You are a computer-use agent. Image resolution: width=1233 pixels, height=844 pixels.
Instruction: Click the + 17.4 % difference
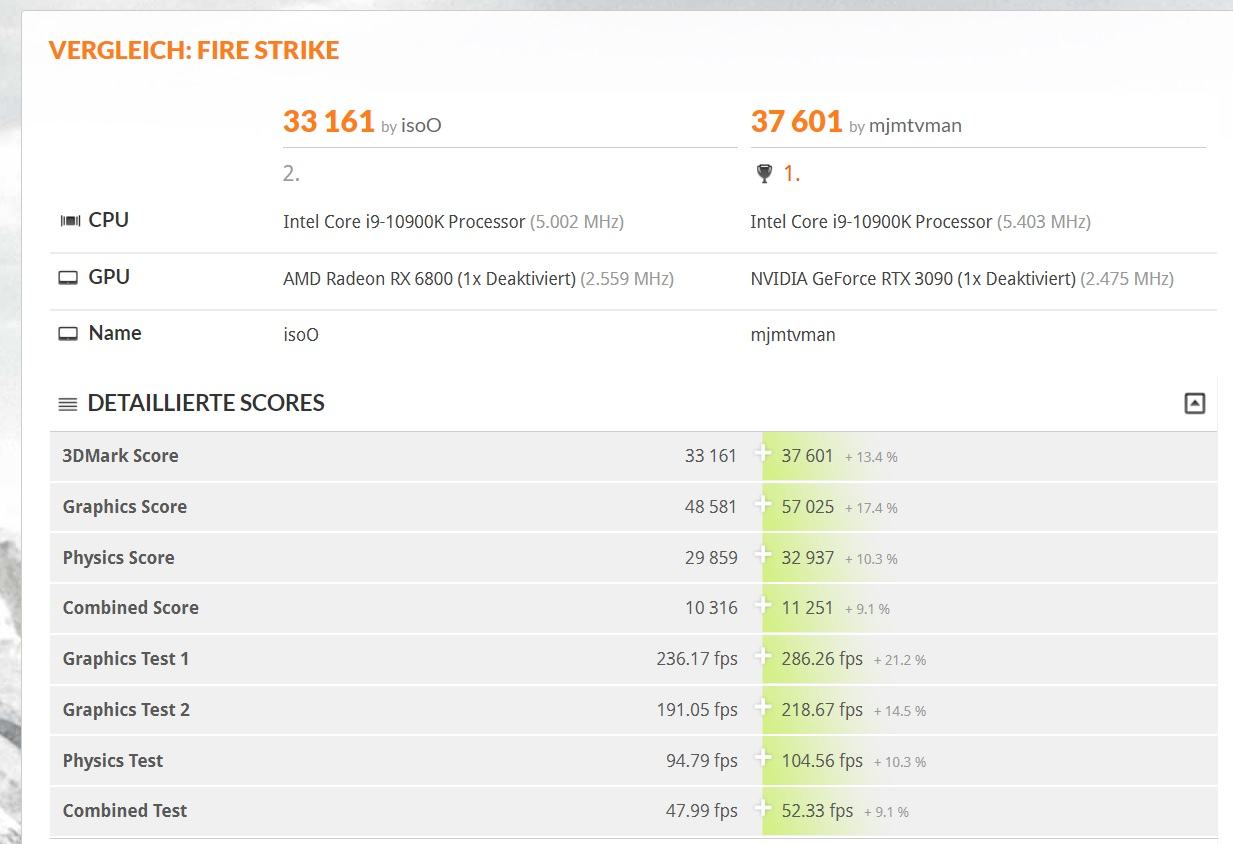click(871, 508)
